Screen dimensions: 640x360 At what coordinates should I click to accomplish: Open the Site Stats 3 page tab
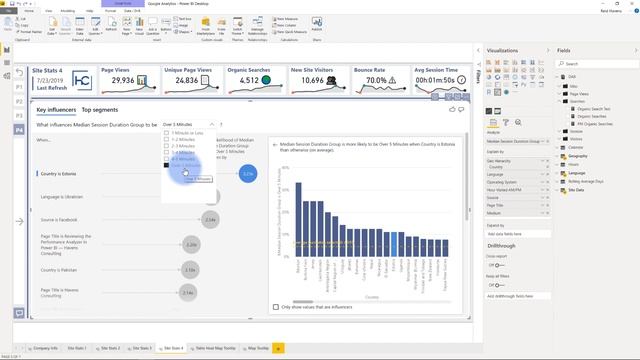[139, 348]
